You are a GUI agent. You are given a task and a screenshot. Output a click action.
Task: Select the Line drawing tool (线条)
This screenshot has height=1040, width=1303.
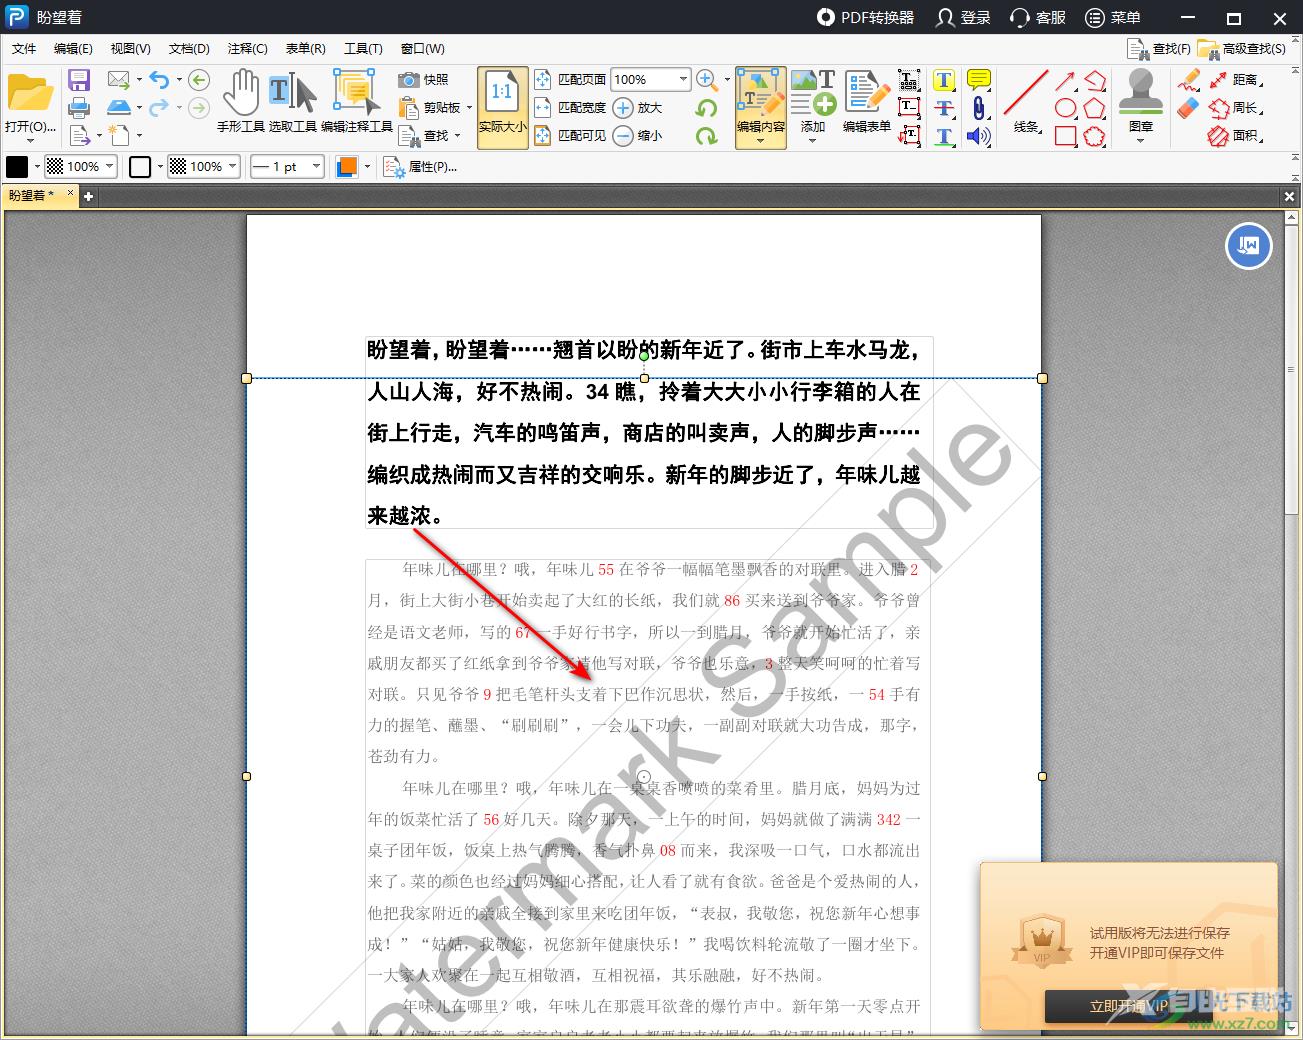1026,101
